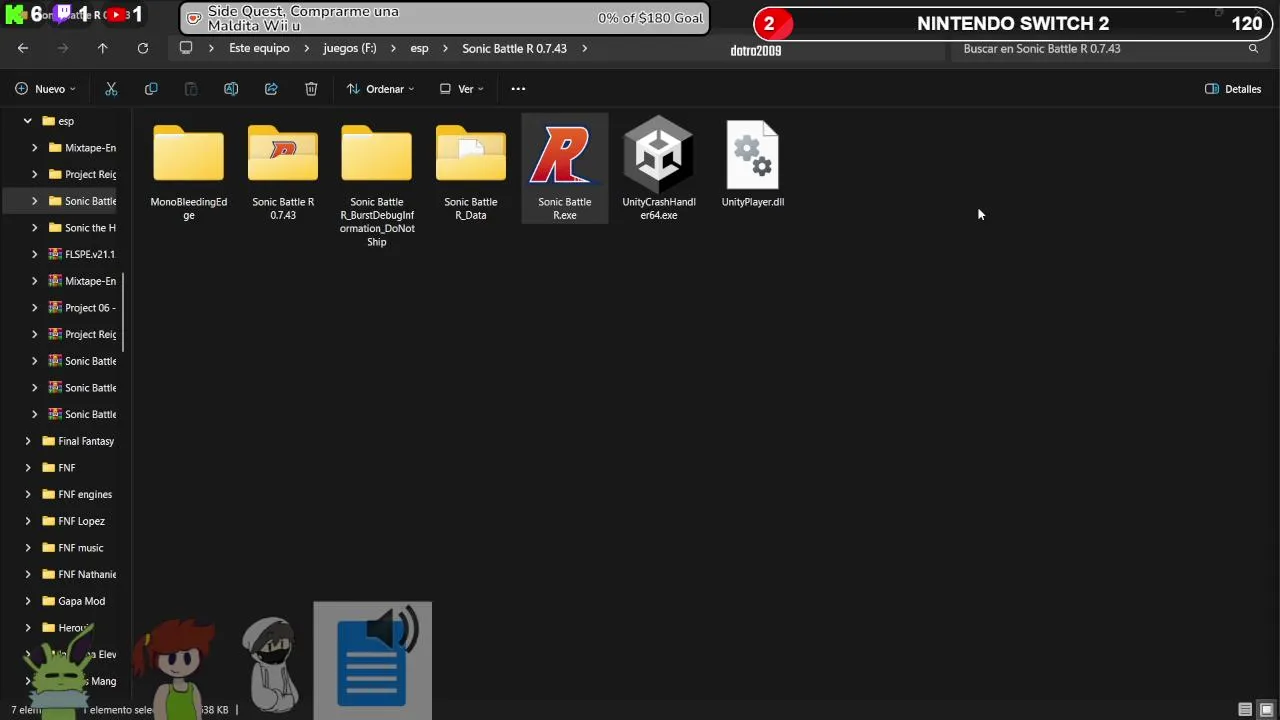Expand the FNF engines folder chevron
This screenshot has width=1280, height=720.
point(28,494)
